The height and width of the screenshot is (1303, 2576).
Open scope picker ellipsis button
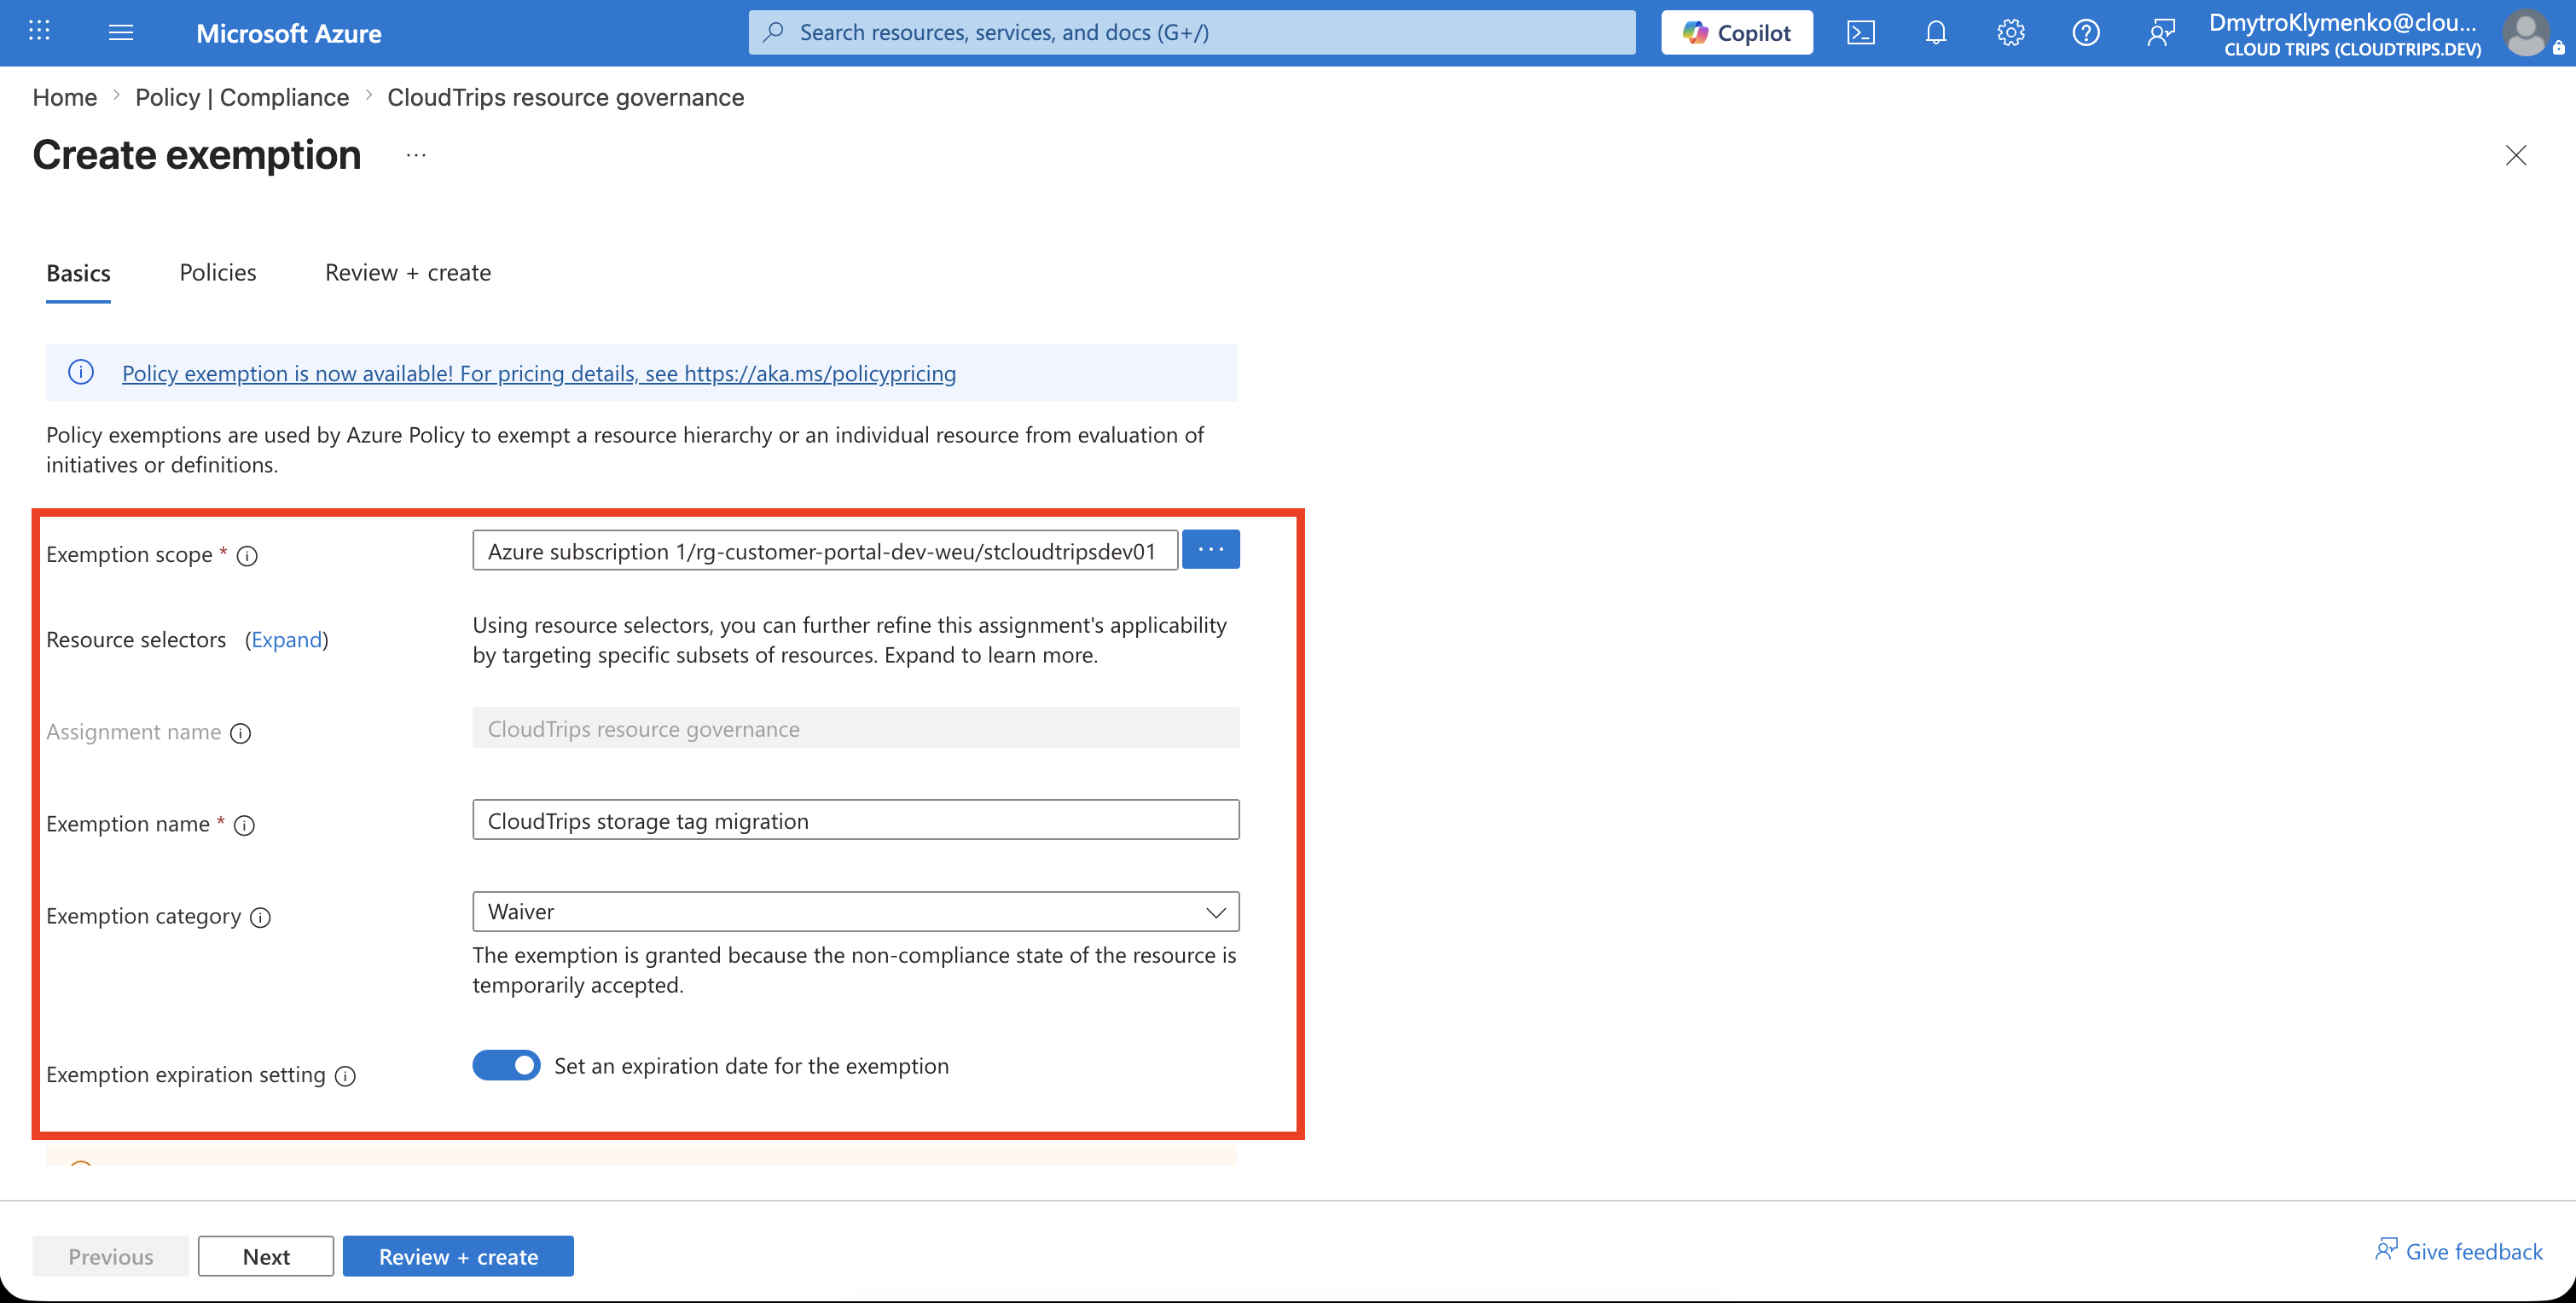click(x=1211, y=549)
